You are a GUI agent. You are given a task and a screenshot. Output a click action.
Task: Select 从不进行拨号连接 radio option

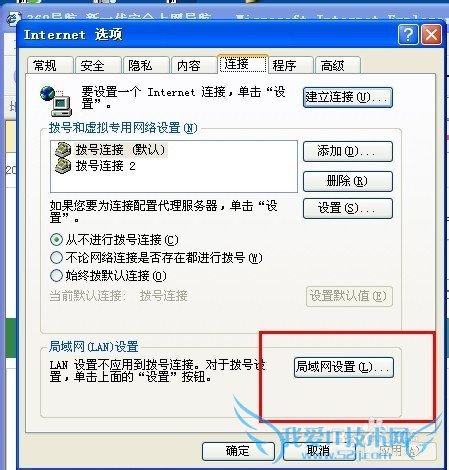[56, 240]
